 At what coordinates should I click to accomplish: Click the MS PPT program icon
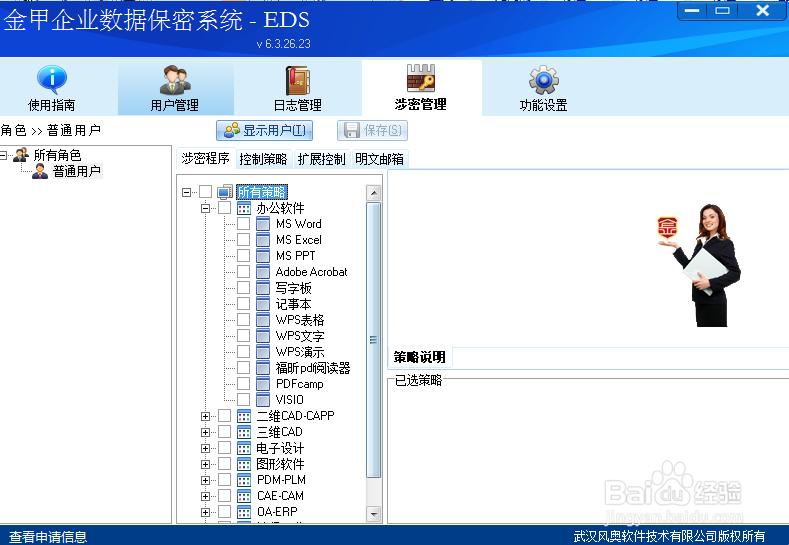click(x=263, y=256)
